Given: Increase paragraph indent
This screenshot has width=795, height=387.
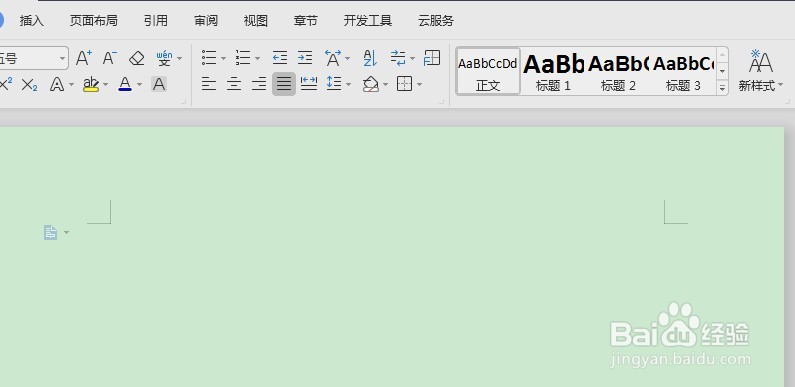Looking at the screenshot, I should click(x=305, y=58).
